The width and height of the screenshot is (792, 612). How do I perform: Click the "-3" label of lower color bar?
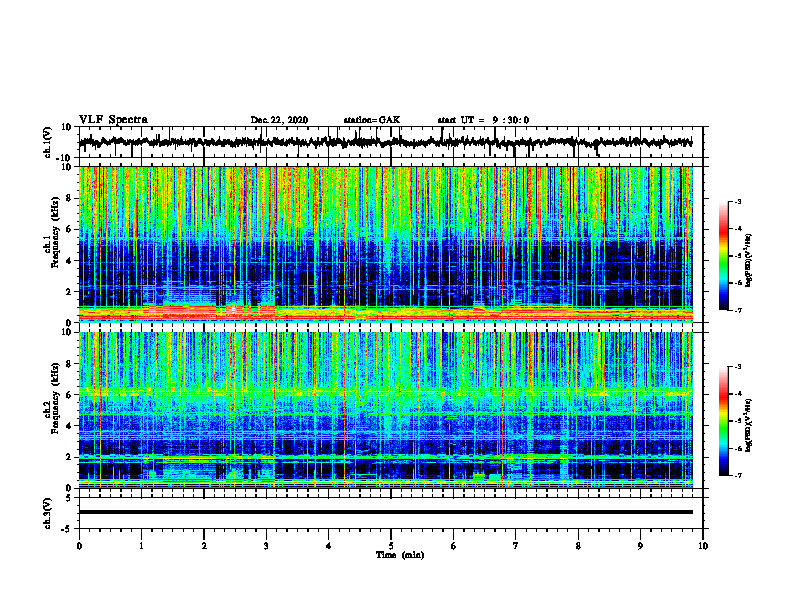pos(738,367)
